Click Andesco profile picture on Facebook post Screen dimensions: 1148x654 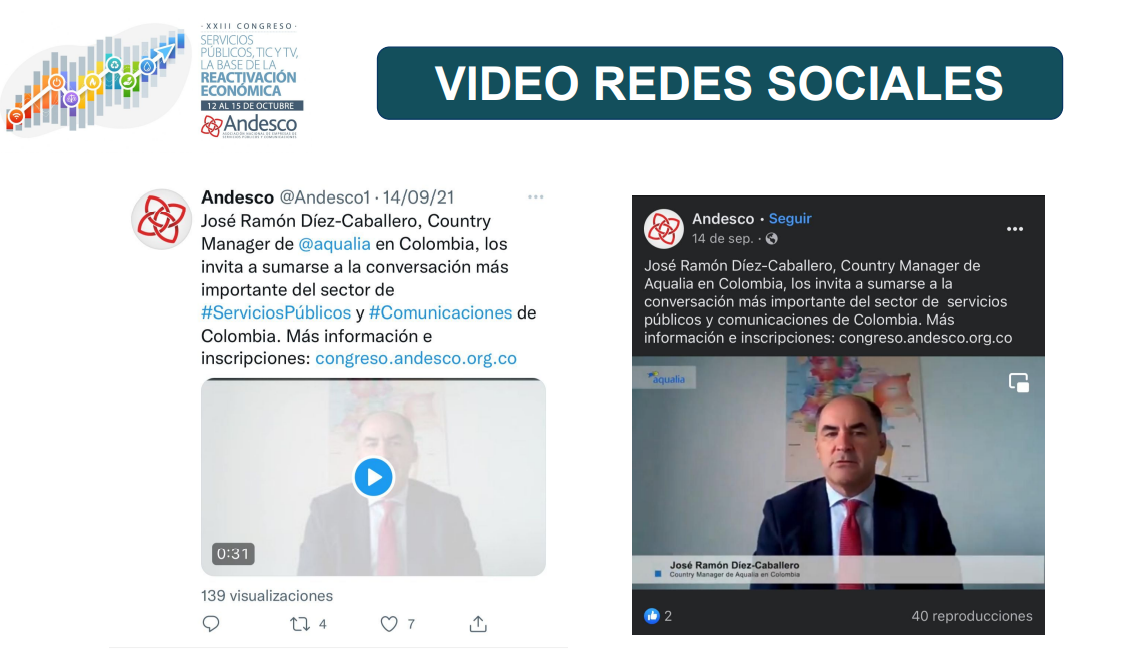click(x=664, y=228)
